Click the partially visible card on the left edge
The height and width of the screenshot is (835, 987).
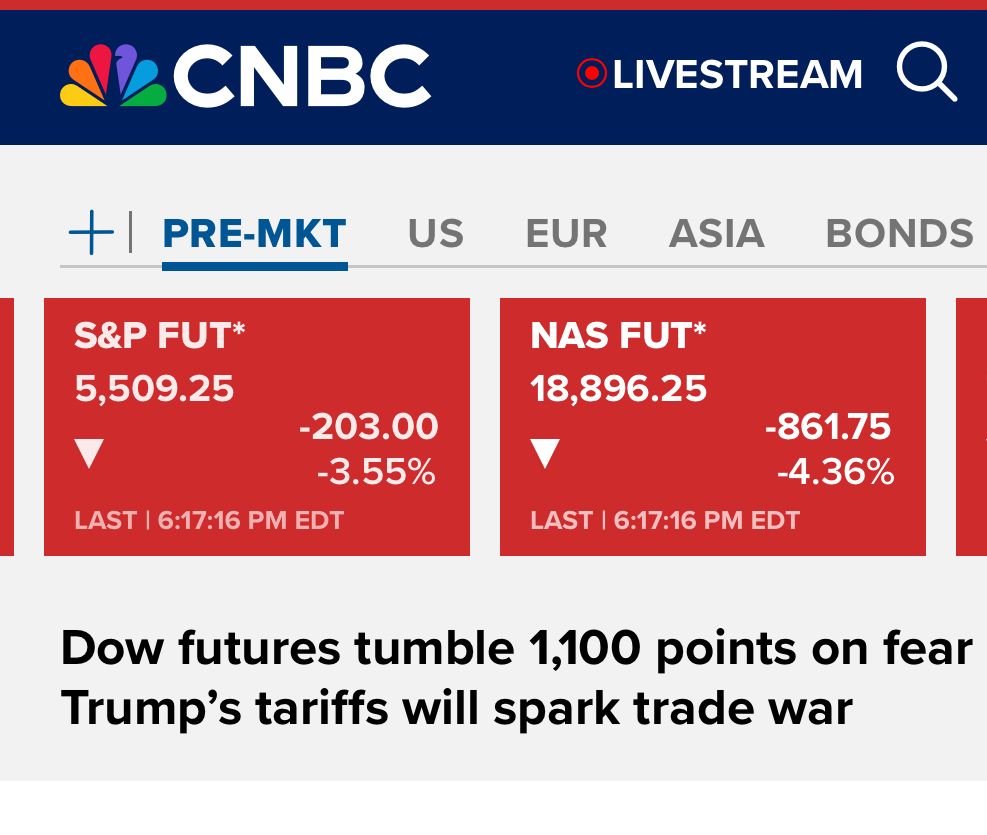7,427
